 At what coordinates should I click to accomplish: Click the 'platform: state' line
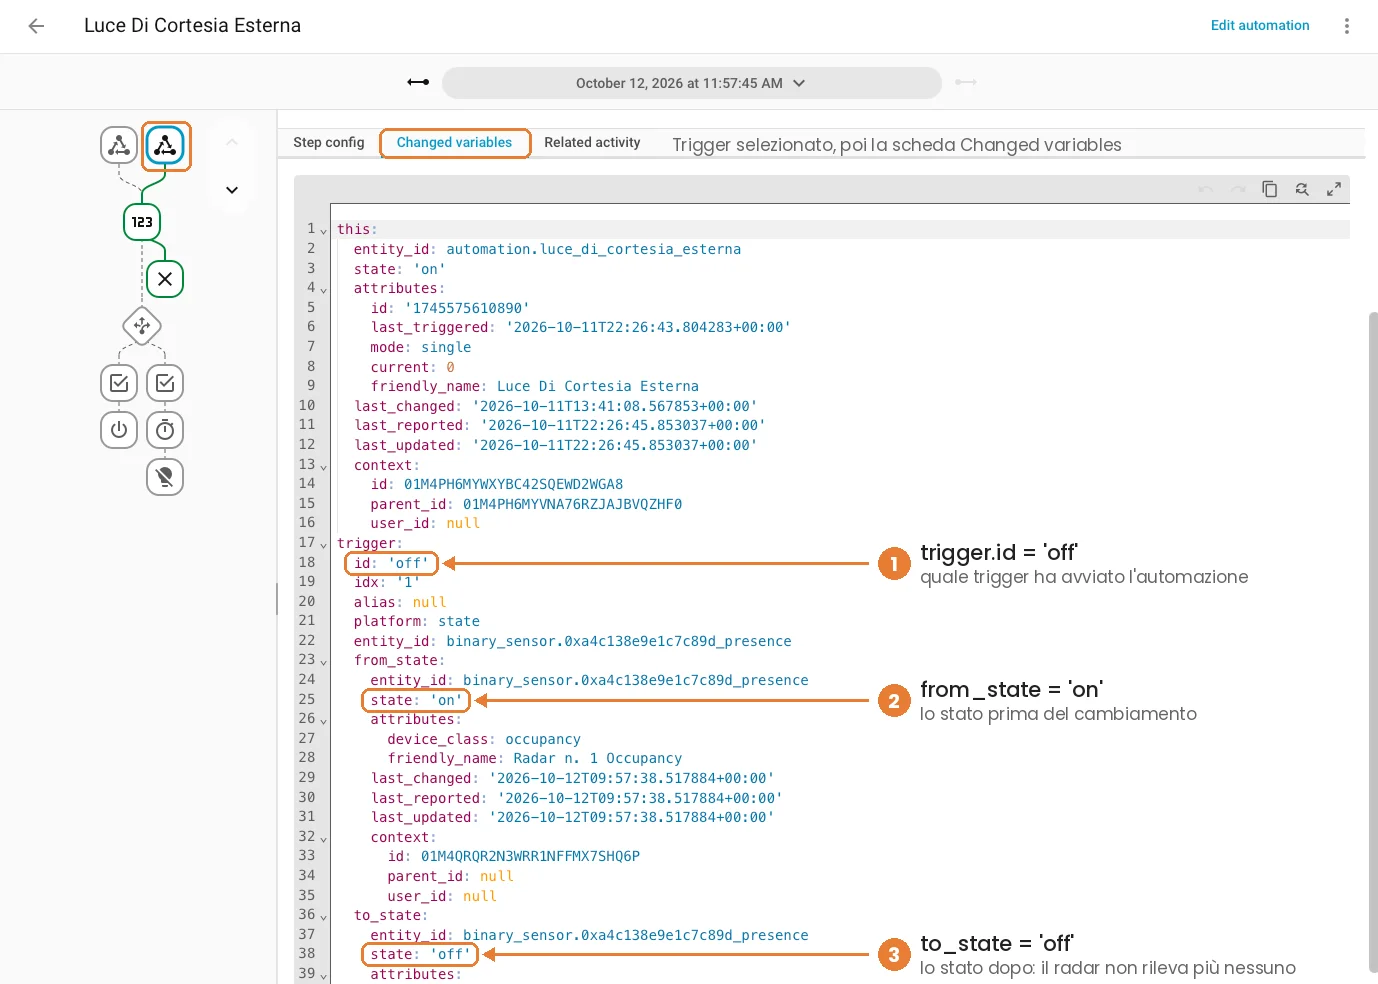coord(417,622)
